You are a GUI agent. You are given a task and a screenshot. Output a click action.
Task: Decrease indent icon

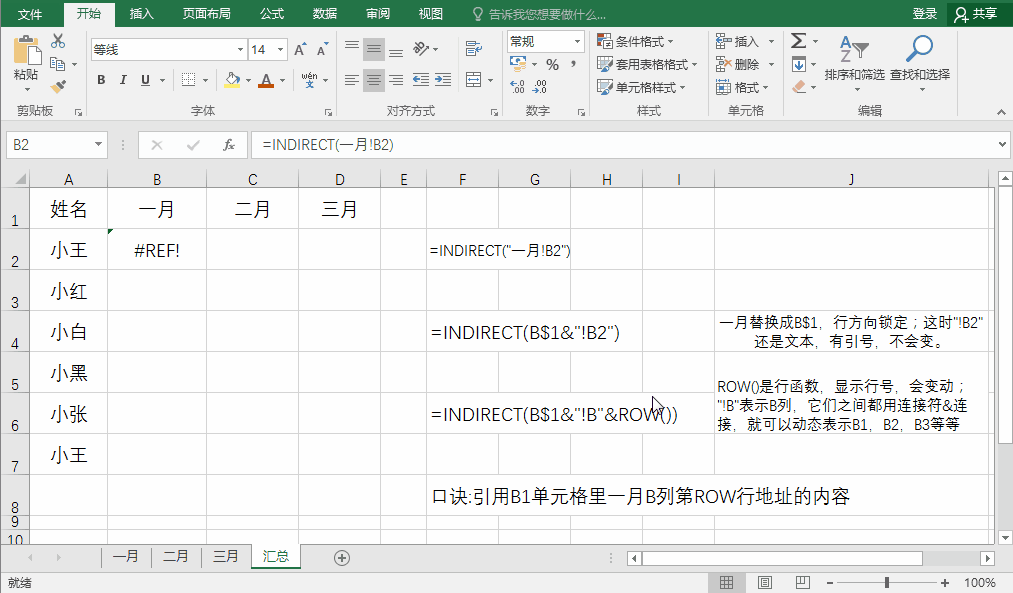click(x=421, y=80)
